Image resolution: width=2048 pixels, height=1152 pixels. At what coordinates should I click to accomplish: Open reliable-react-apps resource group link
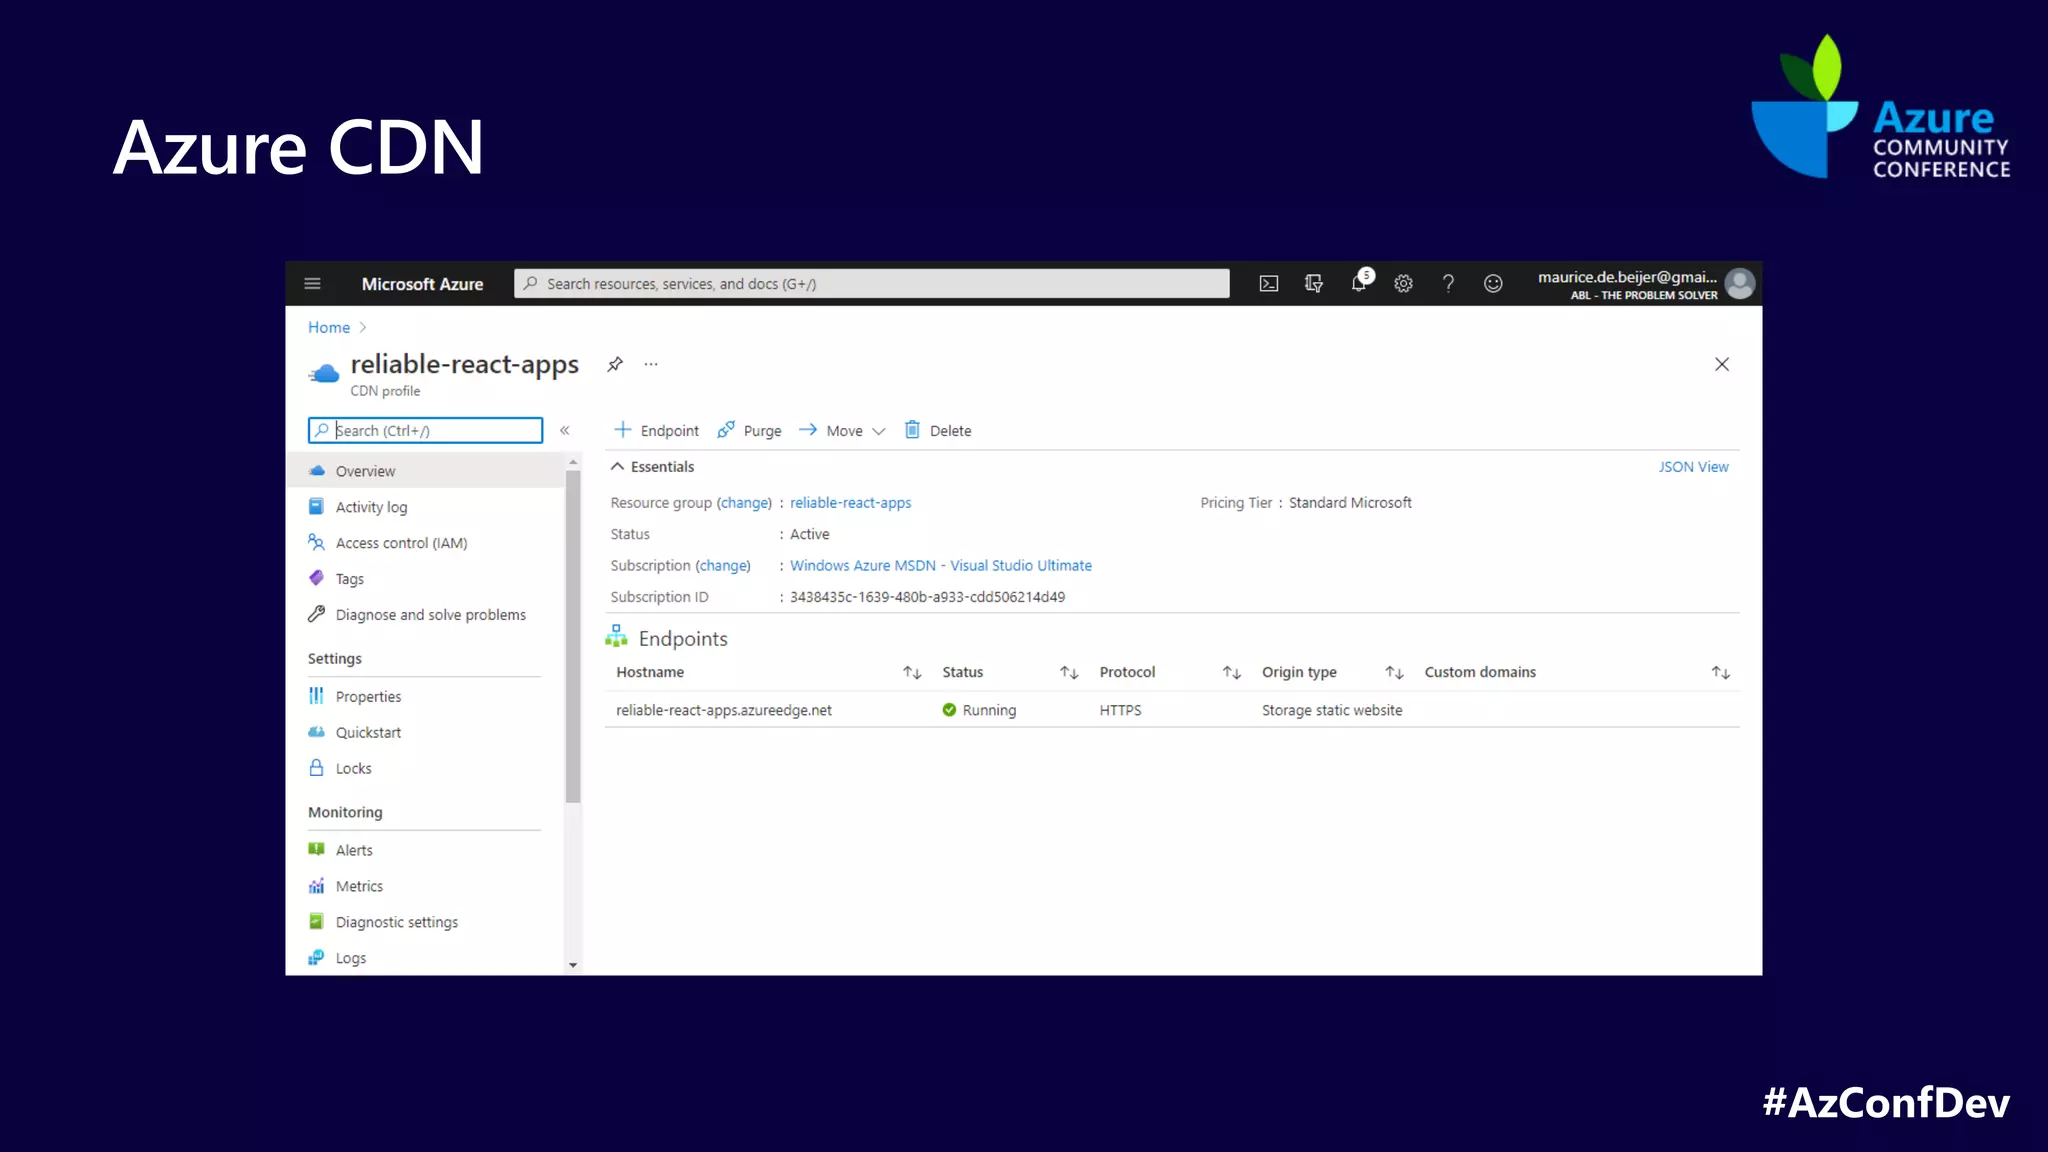850,503
